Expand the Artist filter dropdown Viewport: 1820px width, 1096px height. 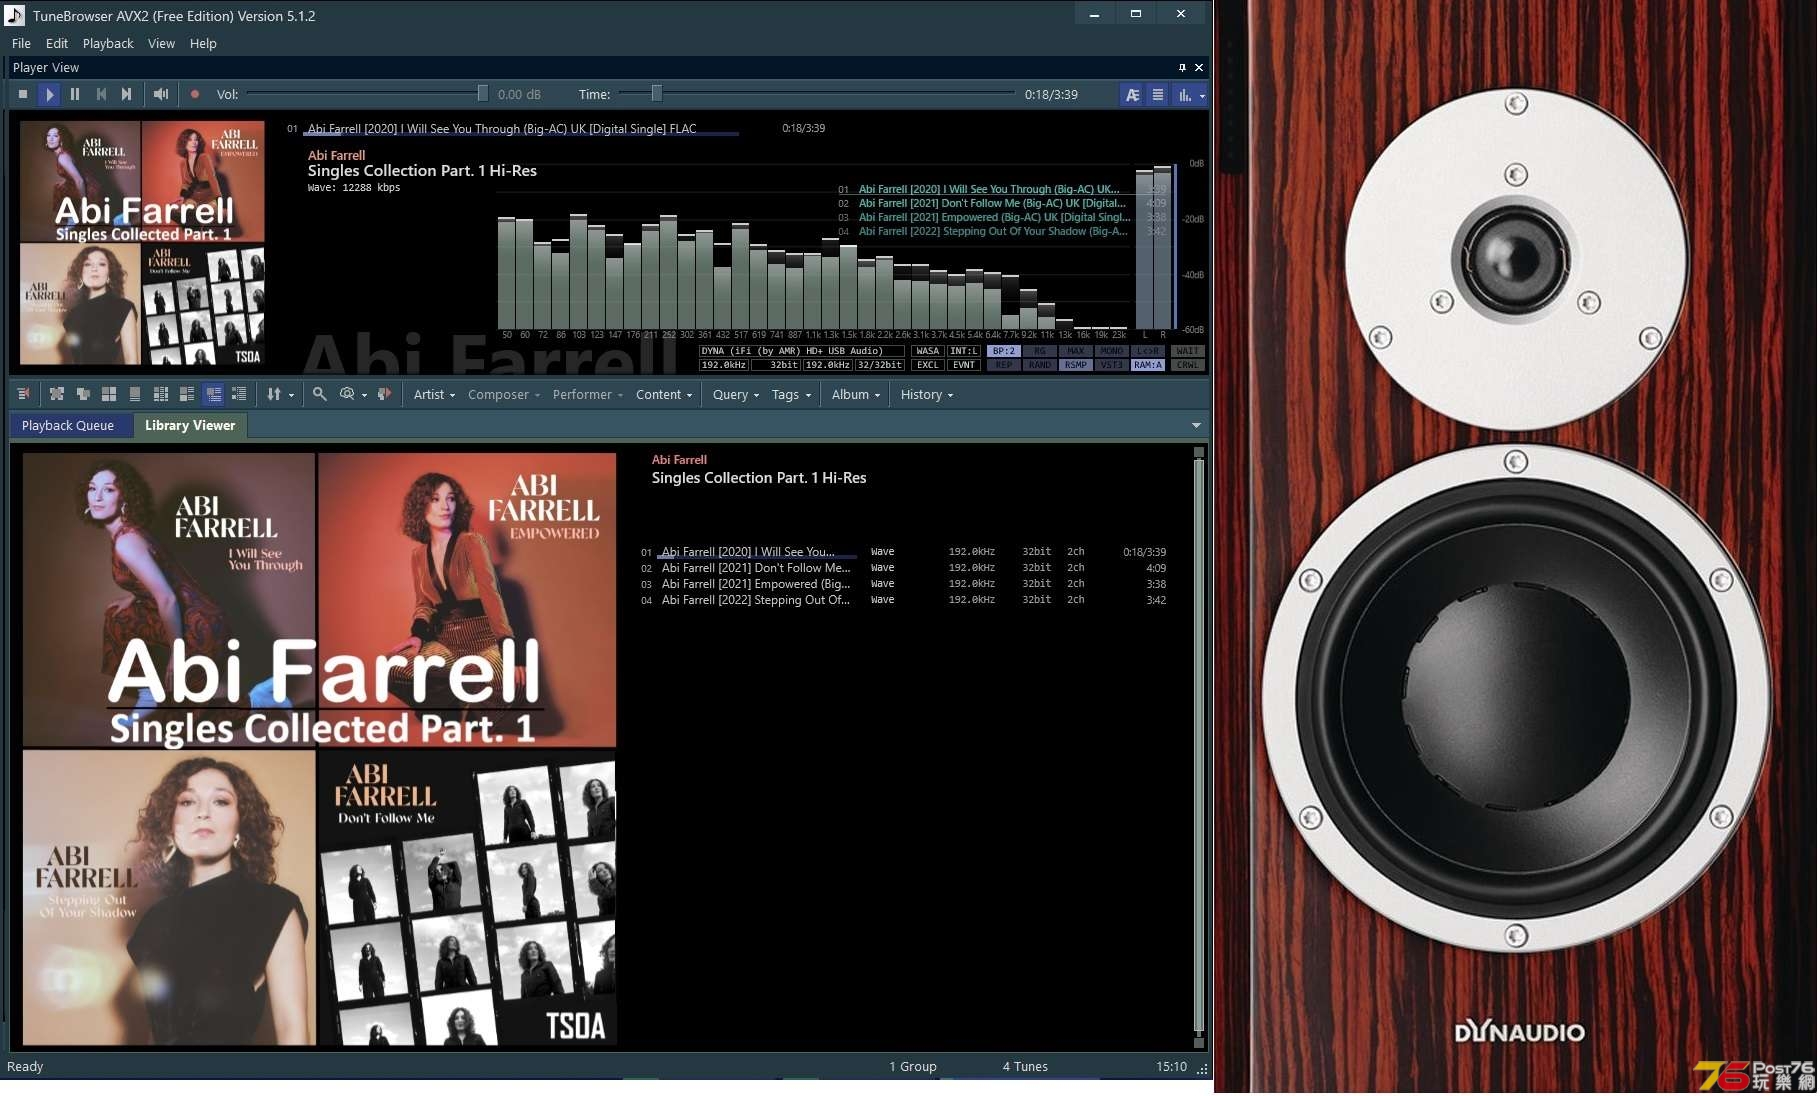click(435, 395)
